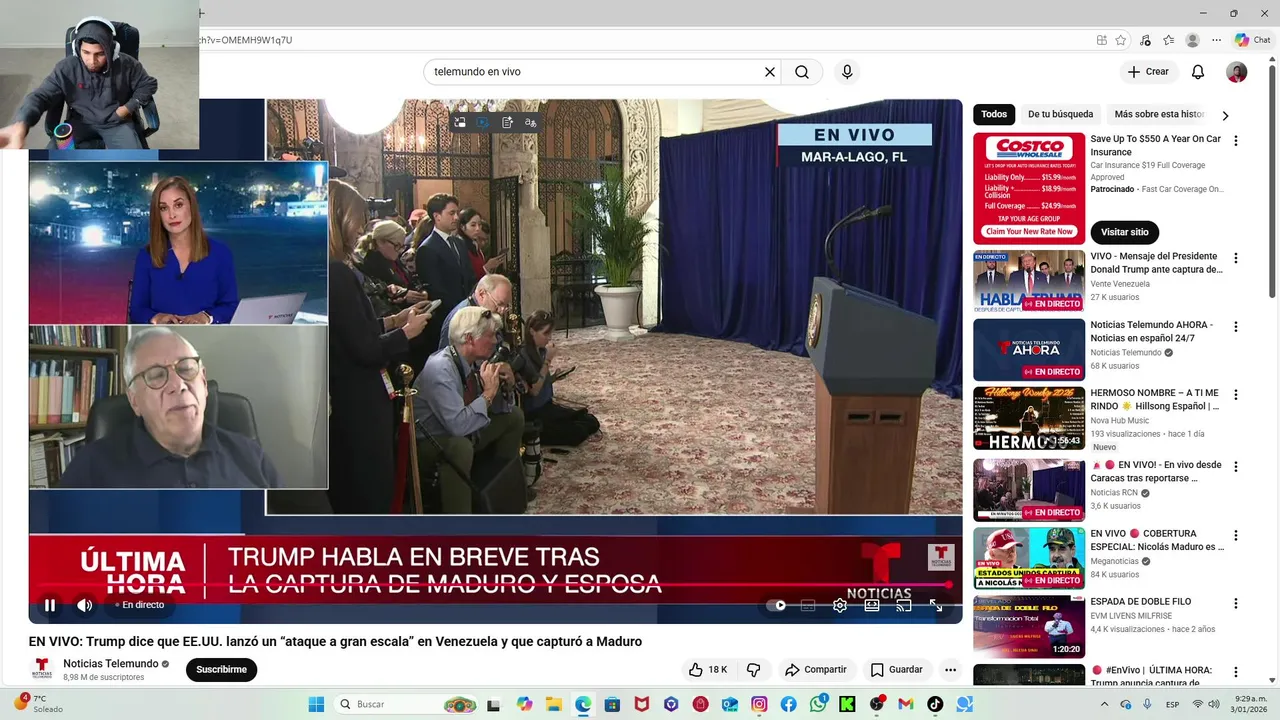Screen dimensions: 1280x720
Task: Pause the live video
Action: click(x=49, y=605)
